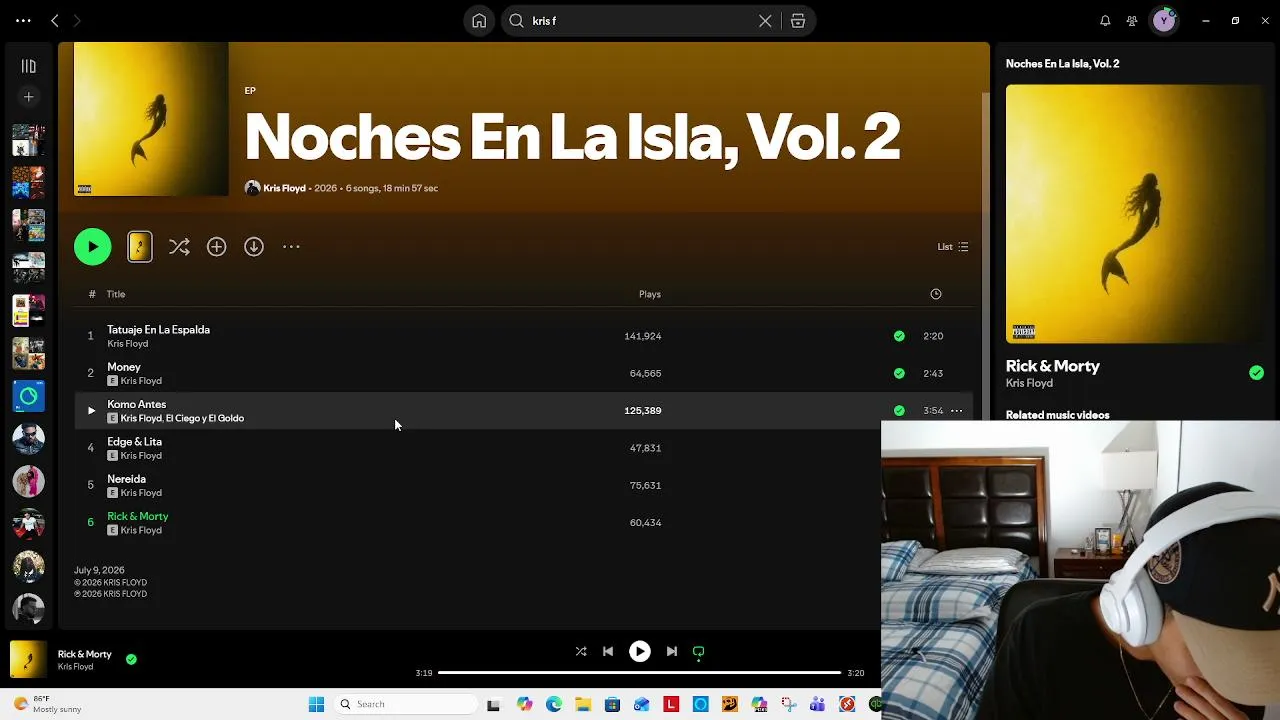This screenshot has width=1280, height=720.
Task: Open the Windows Start menu
Action: click(x=316, y=704)
